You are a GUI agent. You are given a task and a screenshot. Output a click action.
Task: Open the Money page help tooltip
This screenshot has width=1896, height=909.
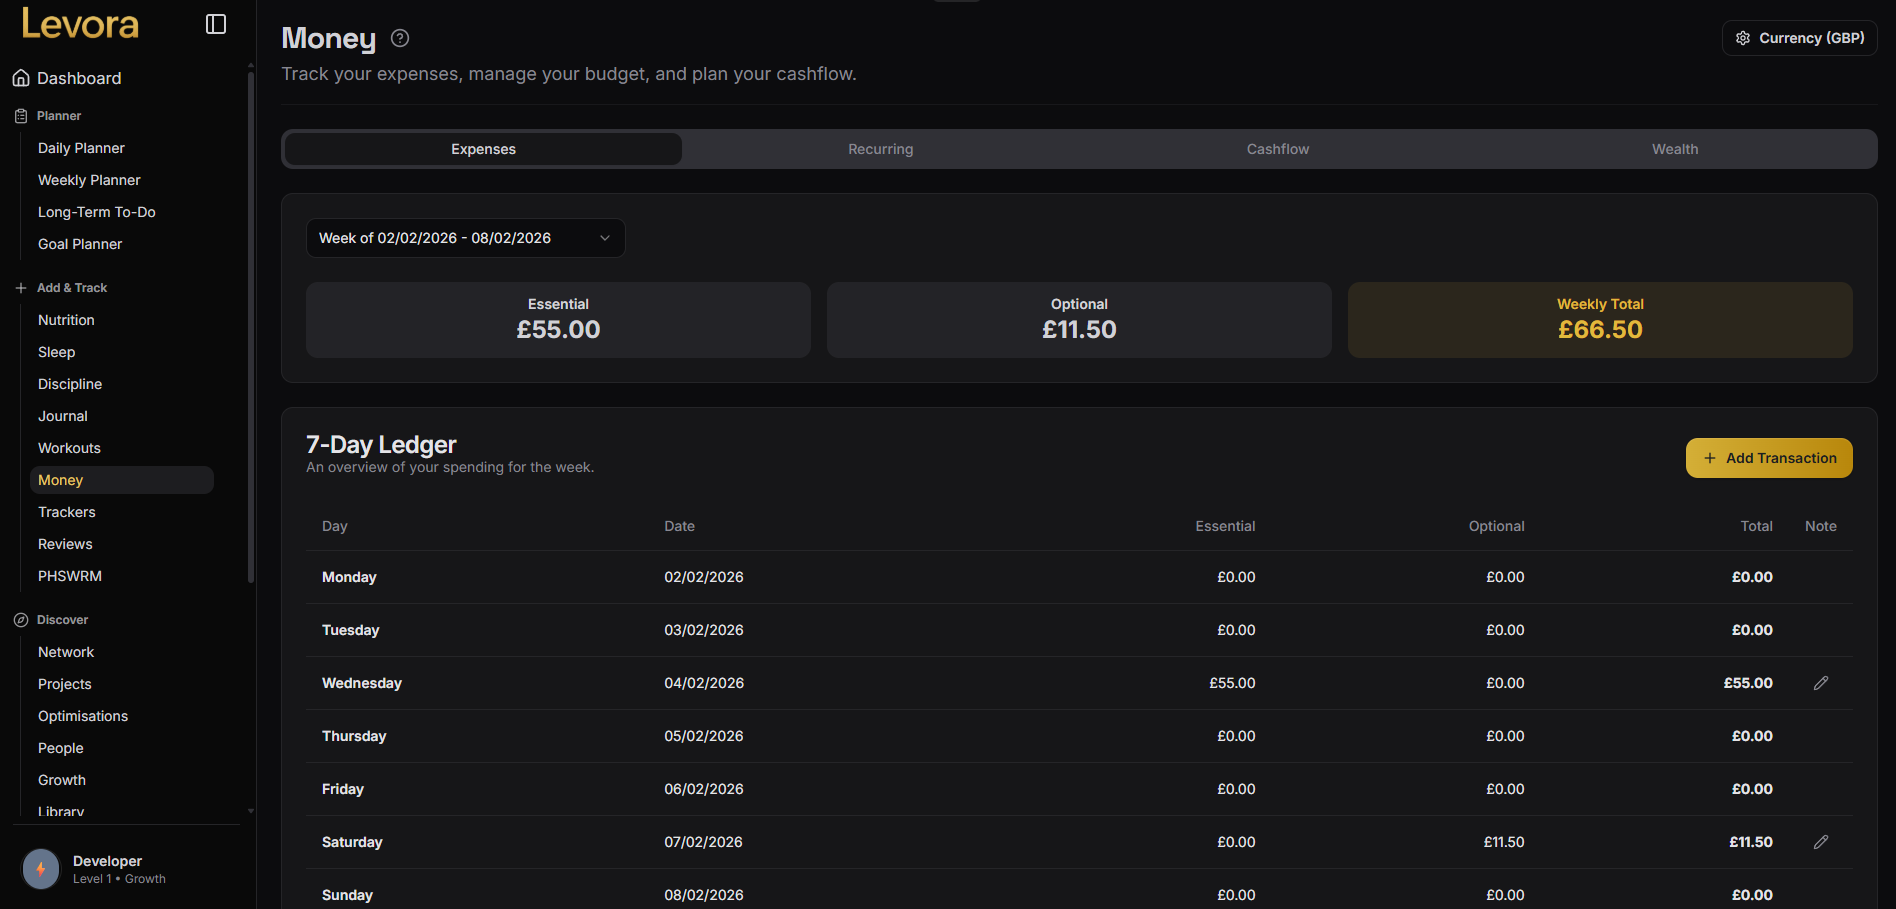point(399,37)
